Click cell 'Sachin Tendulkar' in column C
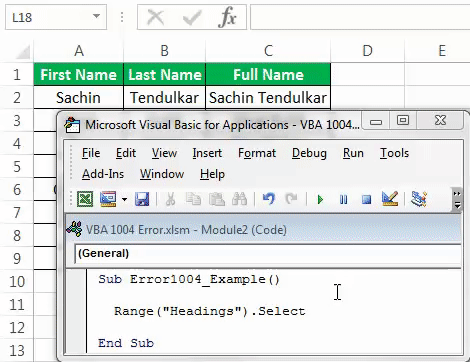Screen dimensions: 470x362 268,97
